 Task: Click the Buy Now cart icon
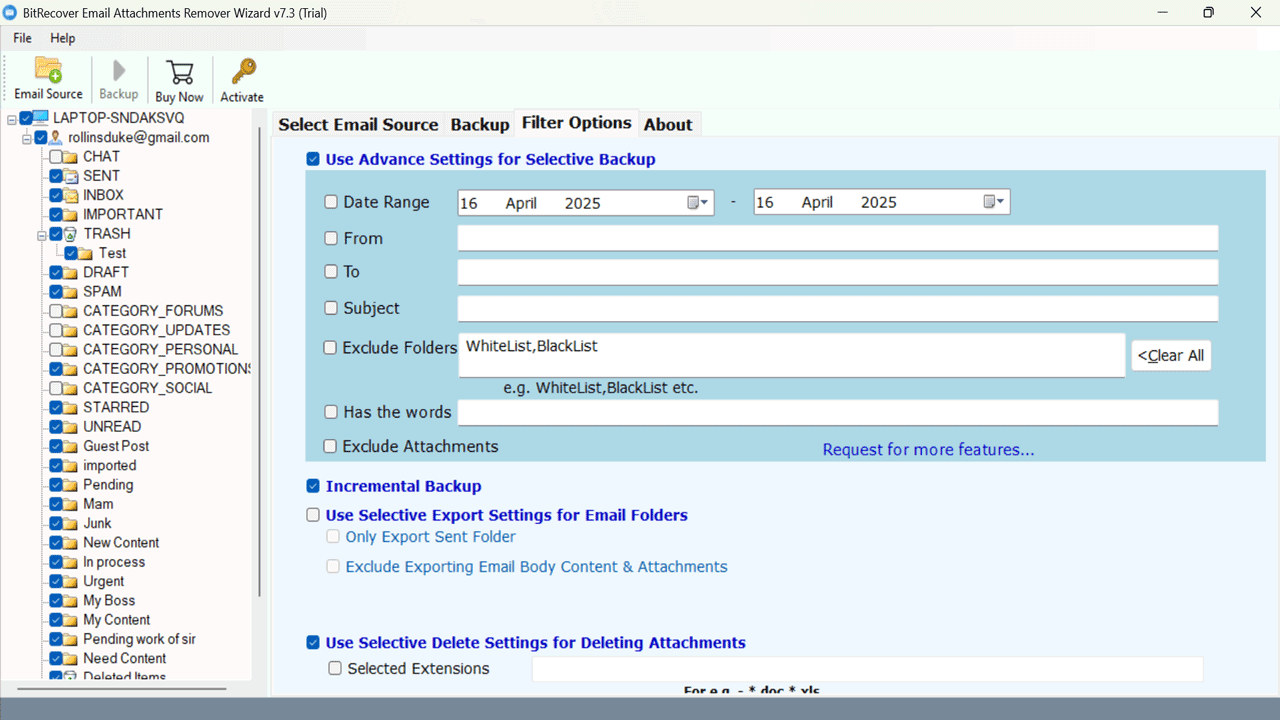pyautogui.click(x=180, y=72)
